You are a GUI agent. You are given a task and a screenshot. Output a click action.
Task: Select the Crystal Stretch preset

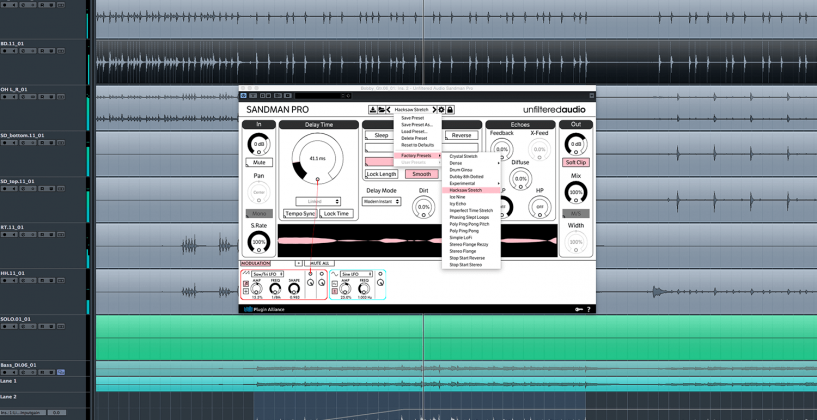click(x=471, y=156)
